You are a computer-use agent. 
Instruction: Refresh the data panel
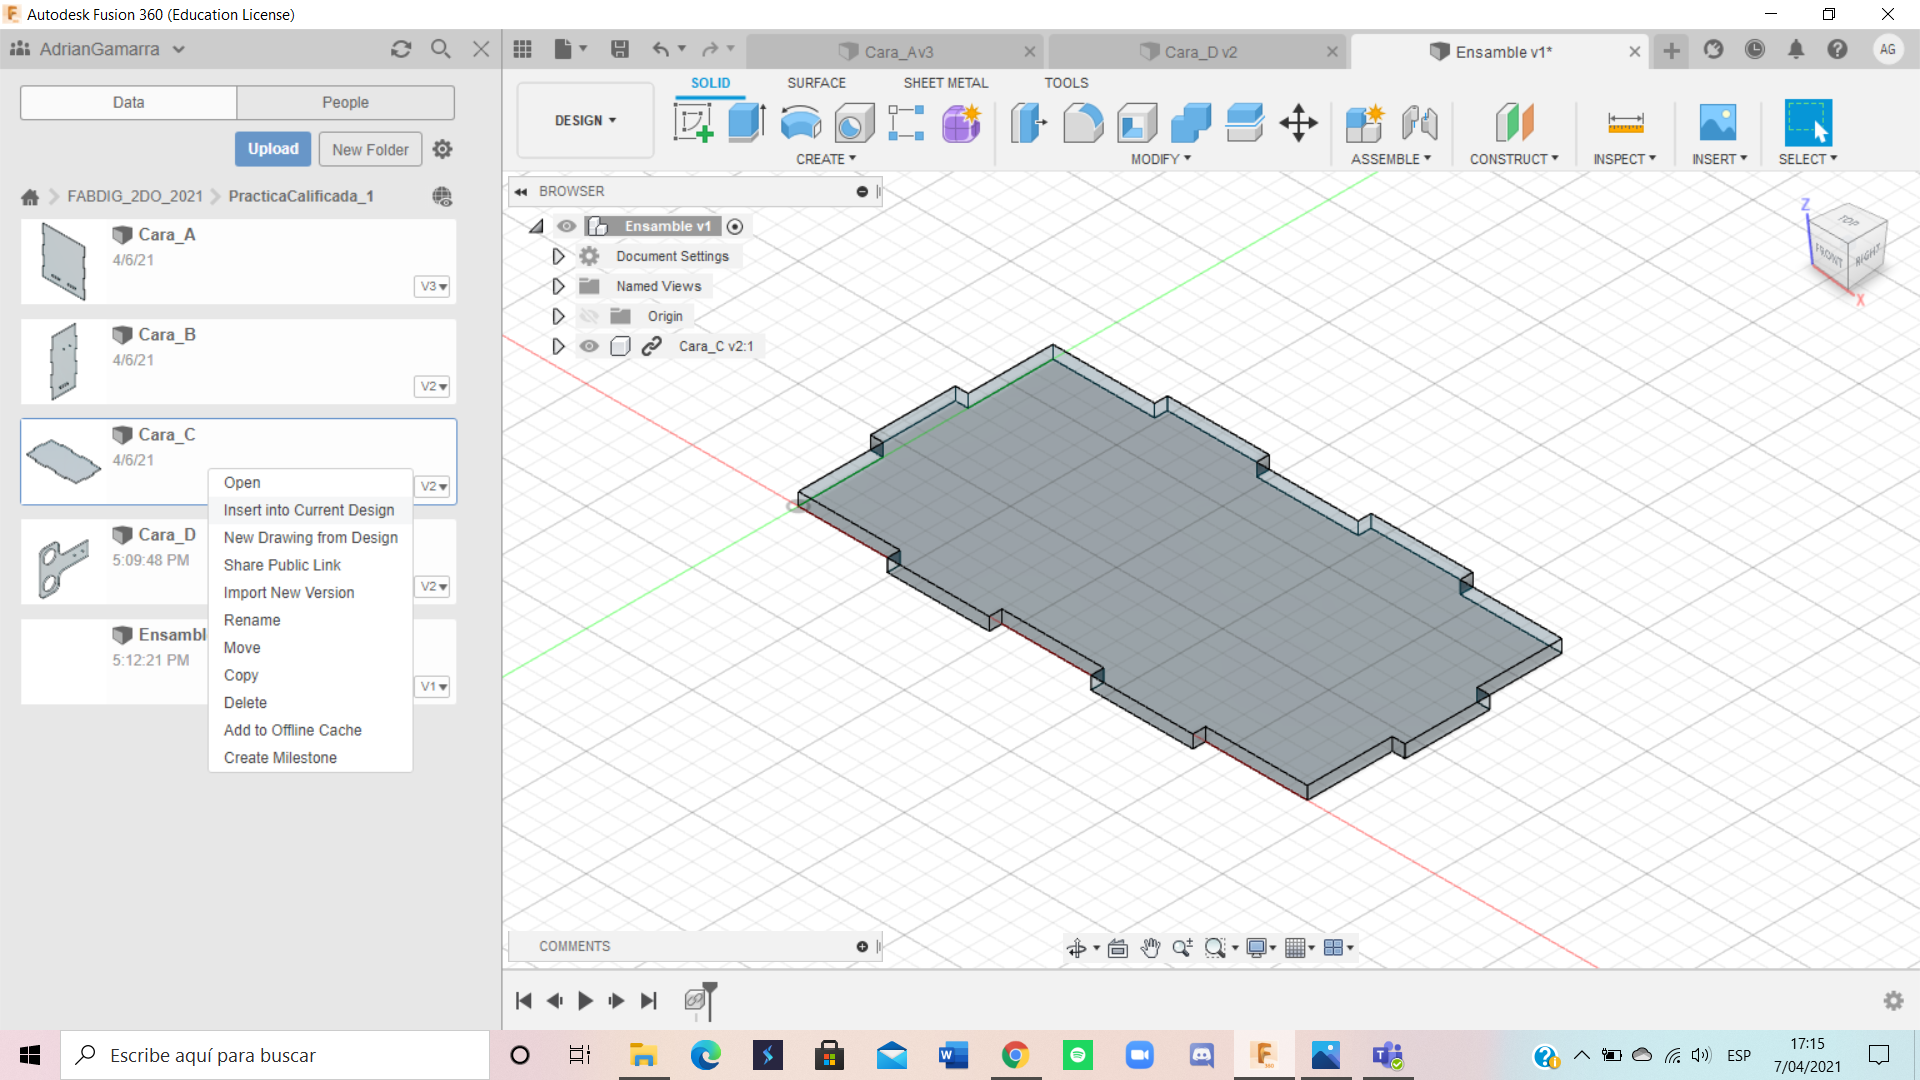(401, 49)
